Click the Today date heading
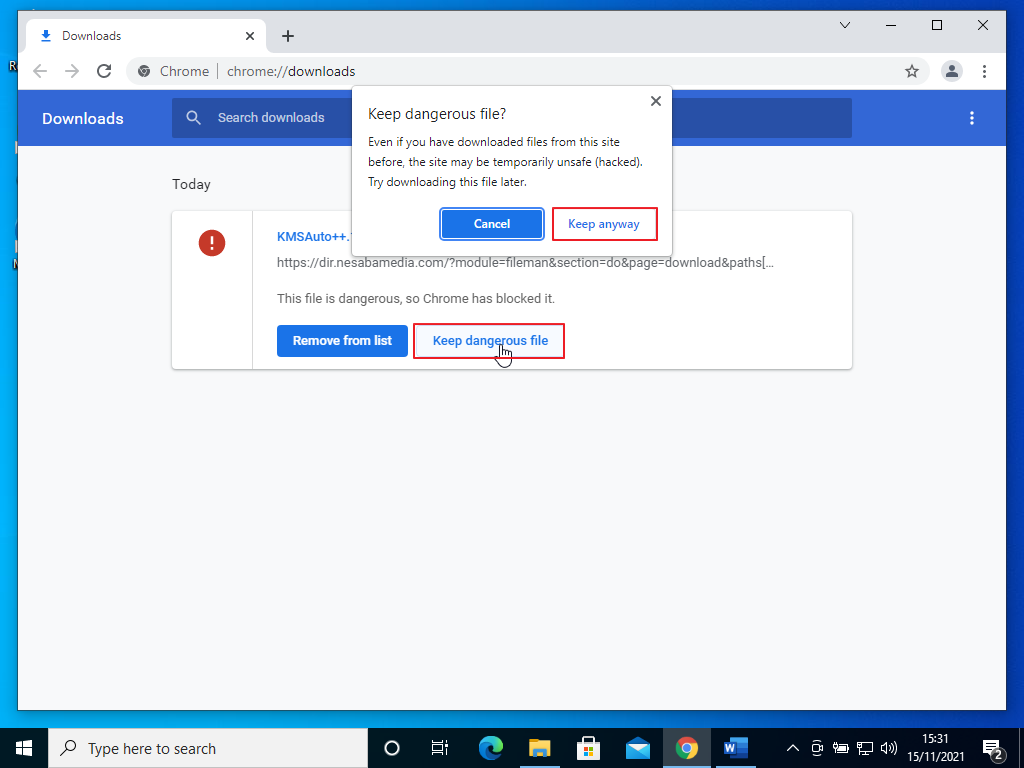The image size is (1024, 768). pyautogui.click(x=191, y=184)
